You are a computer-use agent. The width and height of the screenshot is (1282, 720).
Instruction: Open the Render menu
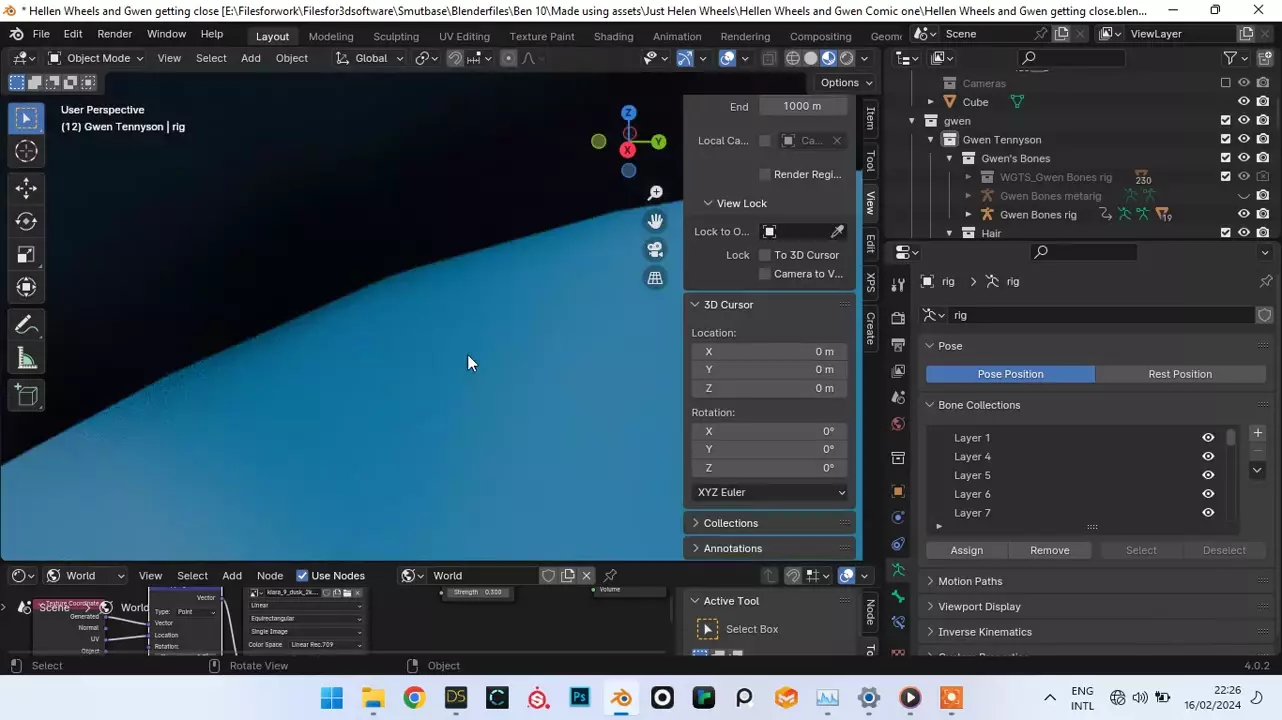point(114,34)
